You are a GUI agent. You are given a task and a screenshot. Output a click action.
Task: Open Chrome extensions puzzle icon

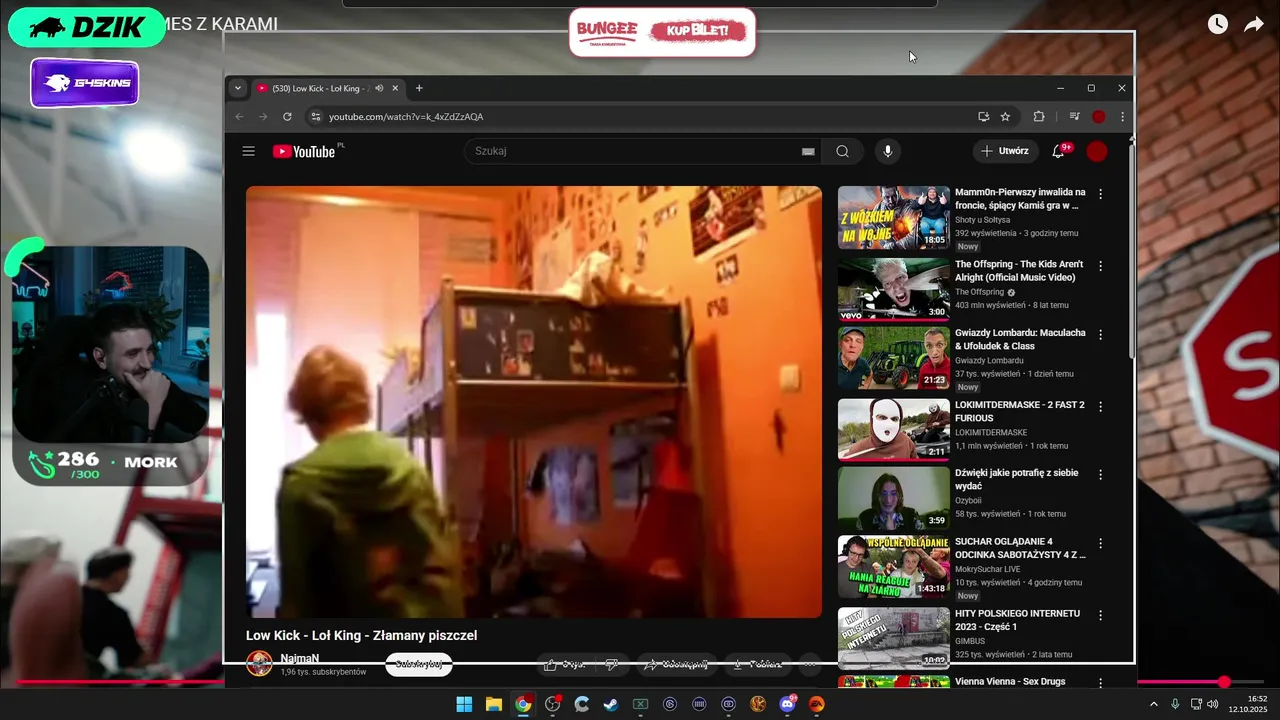point(1039,117)
